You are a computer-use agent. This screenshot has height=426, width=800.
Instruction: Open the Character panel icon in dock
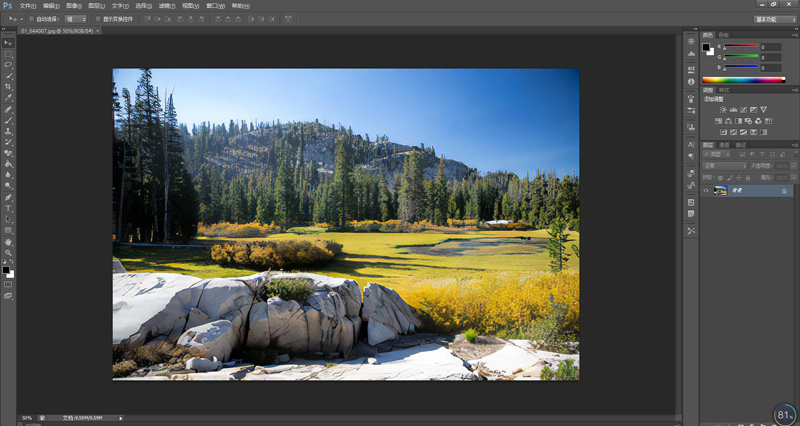(x=691, y=145)
